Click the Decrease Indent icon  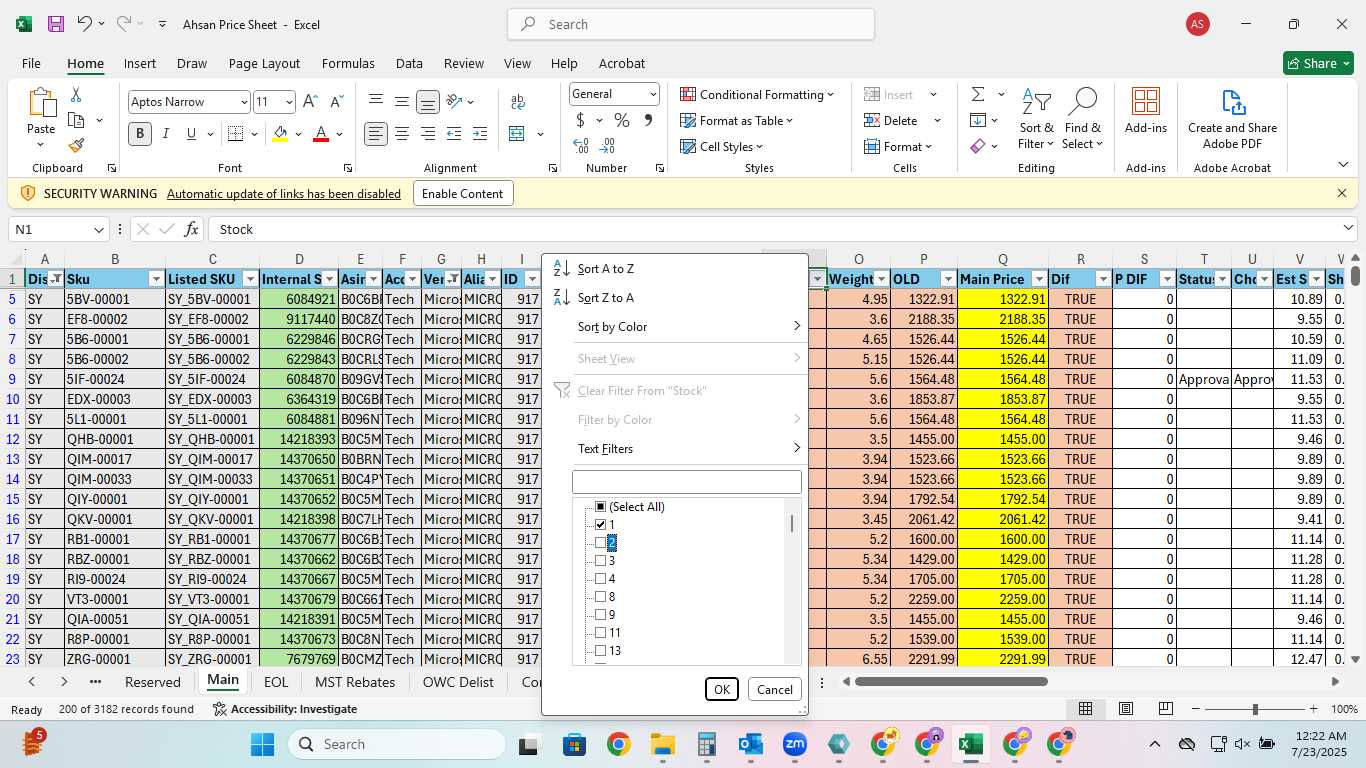coord(454,133)
